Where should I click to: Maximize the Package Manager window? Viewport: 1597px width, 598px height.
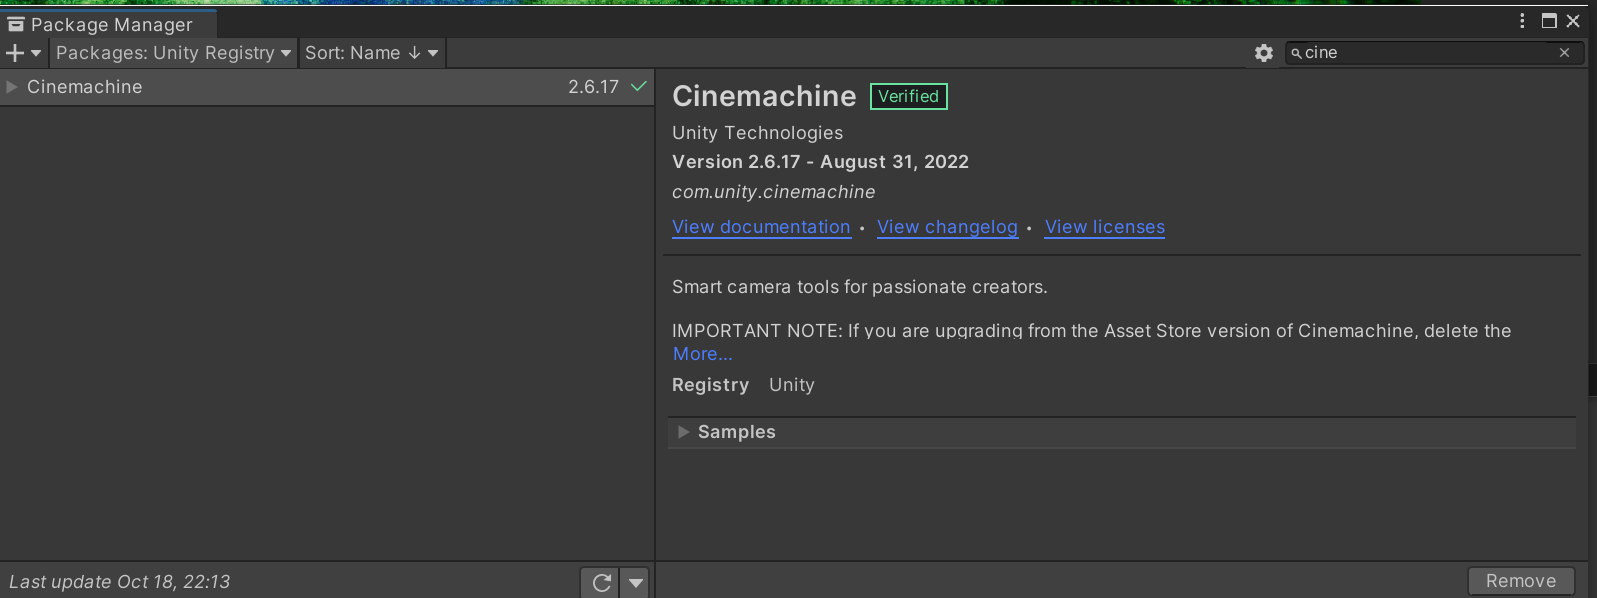pyautogui.click(x=1549, y=21)
